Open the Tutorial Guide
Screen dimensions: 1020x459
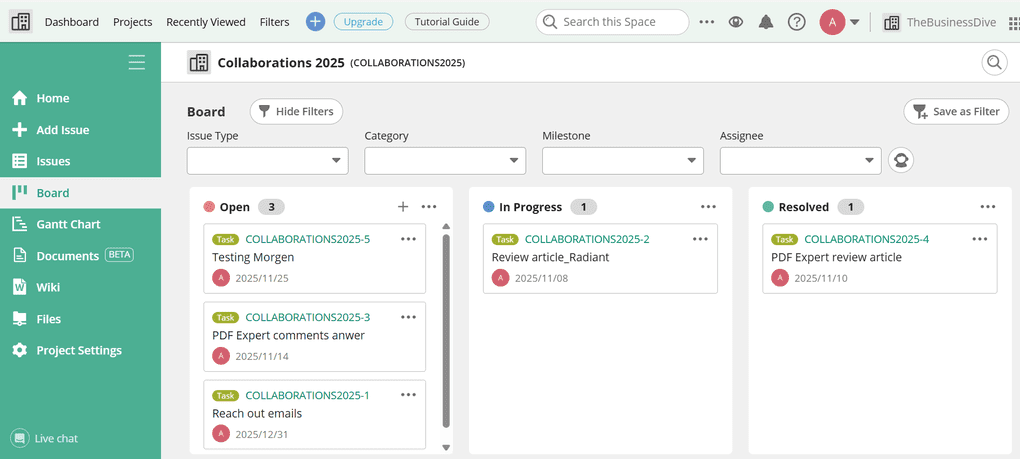tap(447, 21)
